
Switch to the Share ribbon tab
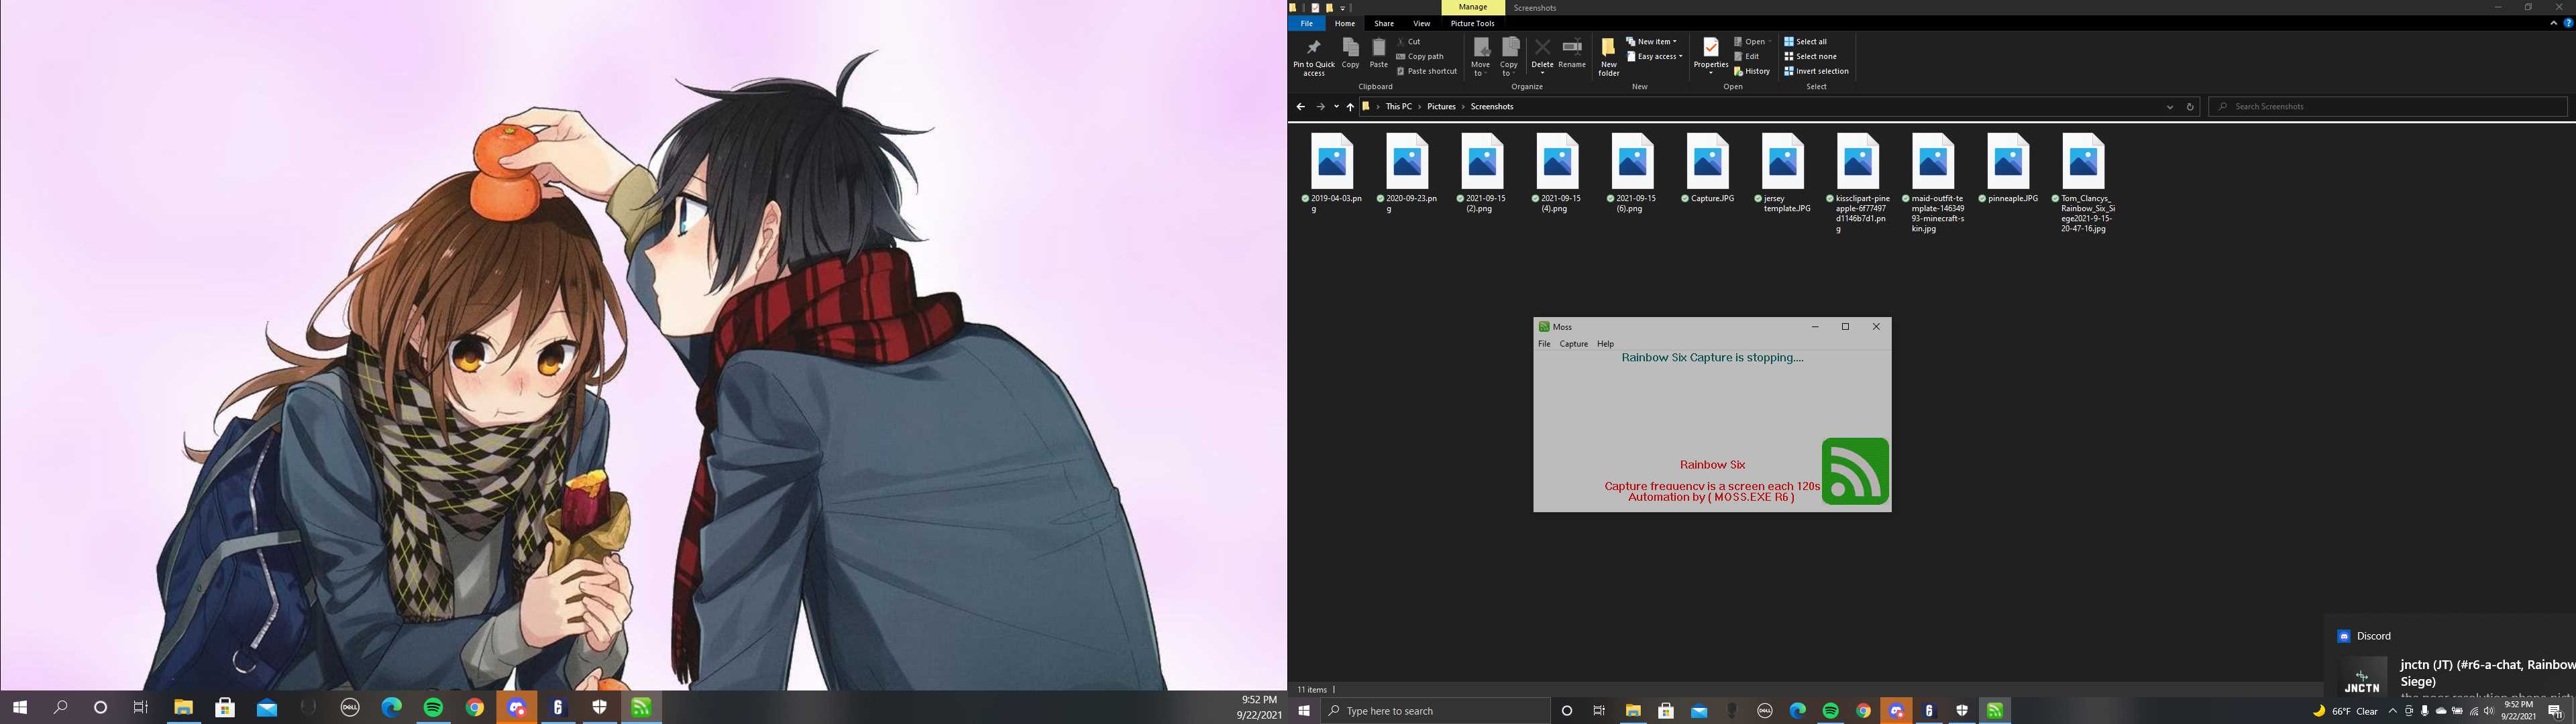click(1383, 23)
